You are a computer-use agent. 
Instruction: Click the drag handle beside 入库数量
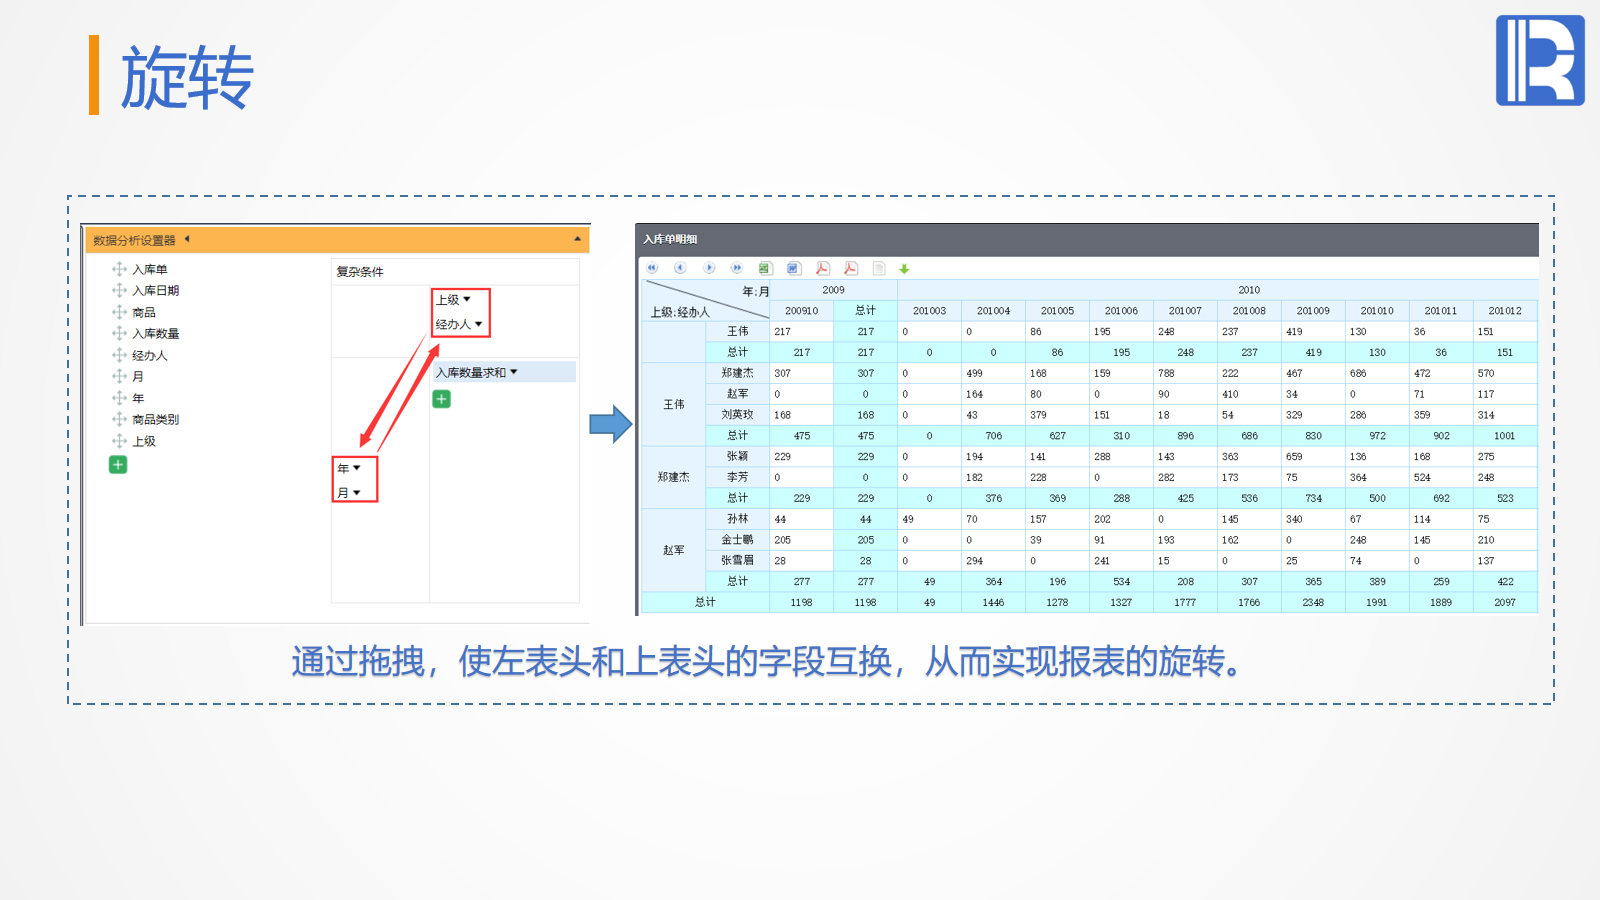[119, 333]
